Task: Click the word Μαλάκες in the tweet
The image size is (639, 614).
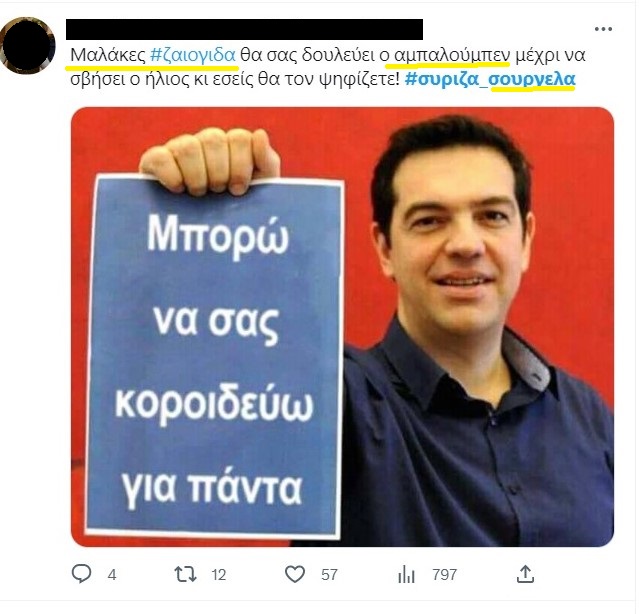Action: pos(108,55)
